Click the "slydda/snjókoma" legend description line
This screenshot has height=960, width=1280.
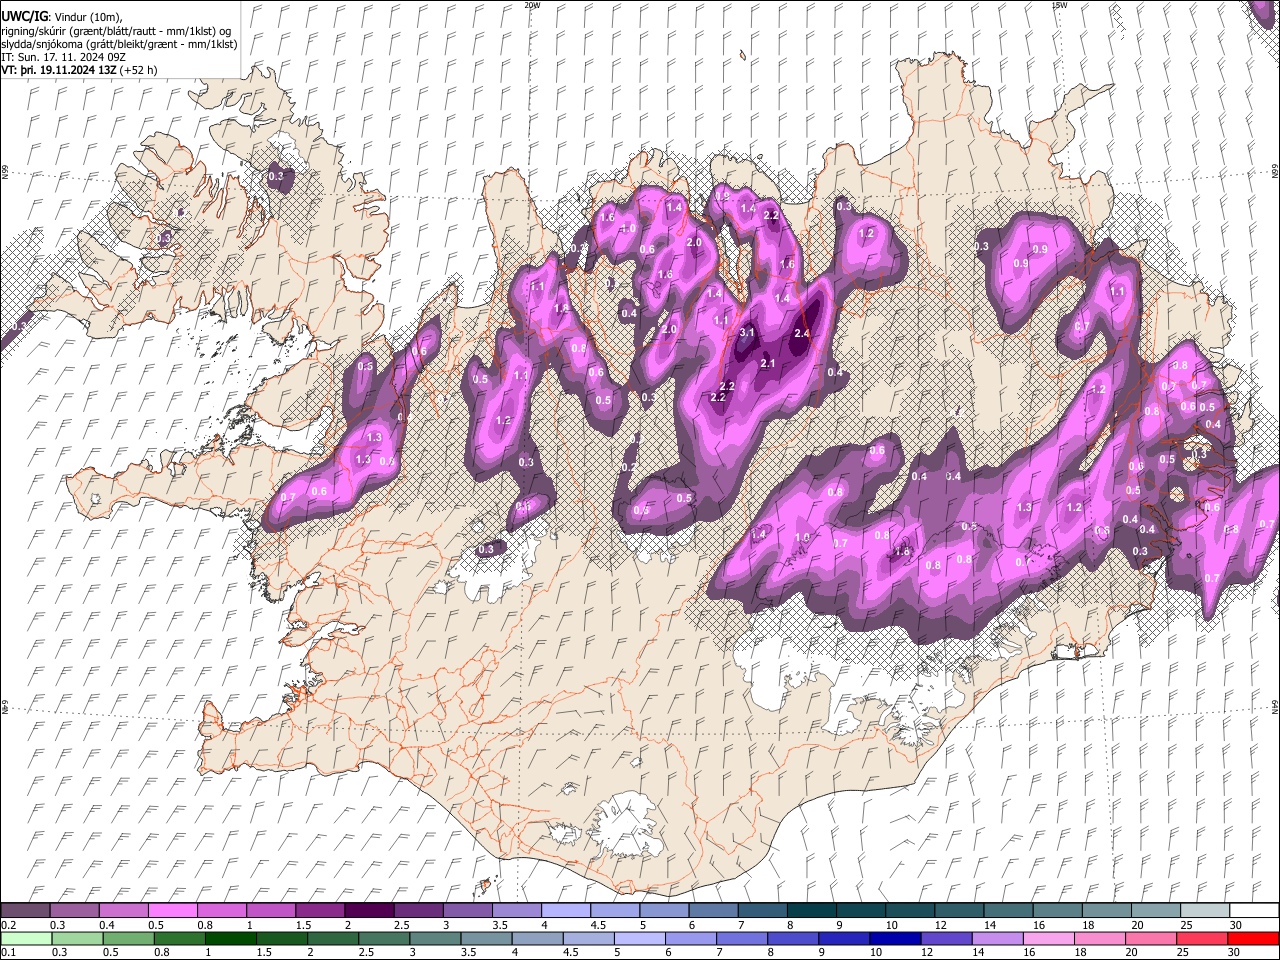click(119, 45)
